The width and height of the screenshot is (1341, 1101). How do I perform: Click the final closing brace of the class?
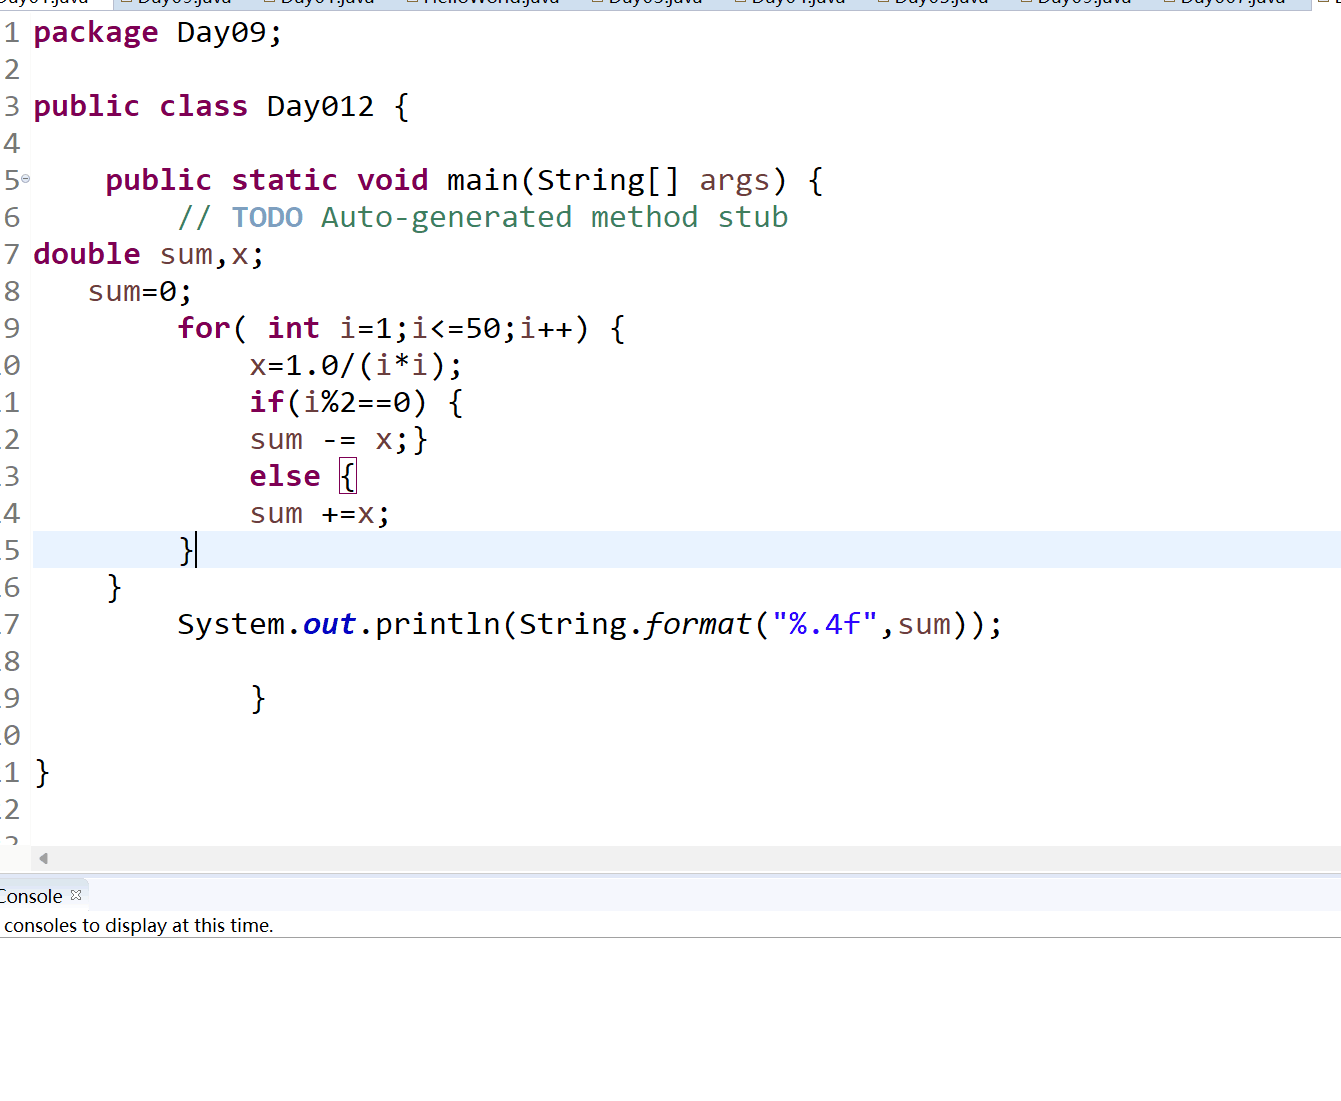click(x=42, y=773)
